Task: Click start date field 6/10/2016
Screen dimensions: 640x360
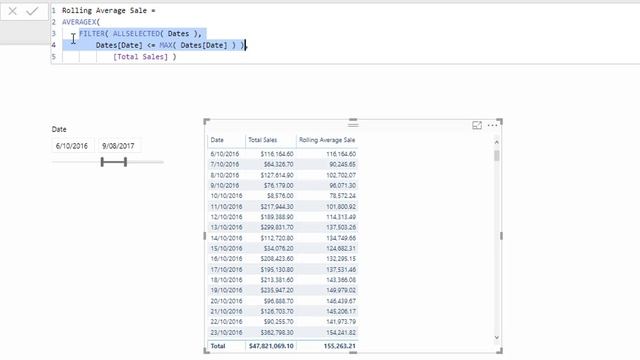Action: tap(72, 146)
